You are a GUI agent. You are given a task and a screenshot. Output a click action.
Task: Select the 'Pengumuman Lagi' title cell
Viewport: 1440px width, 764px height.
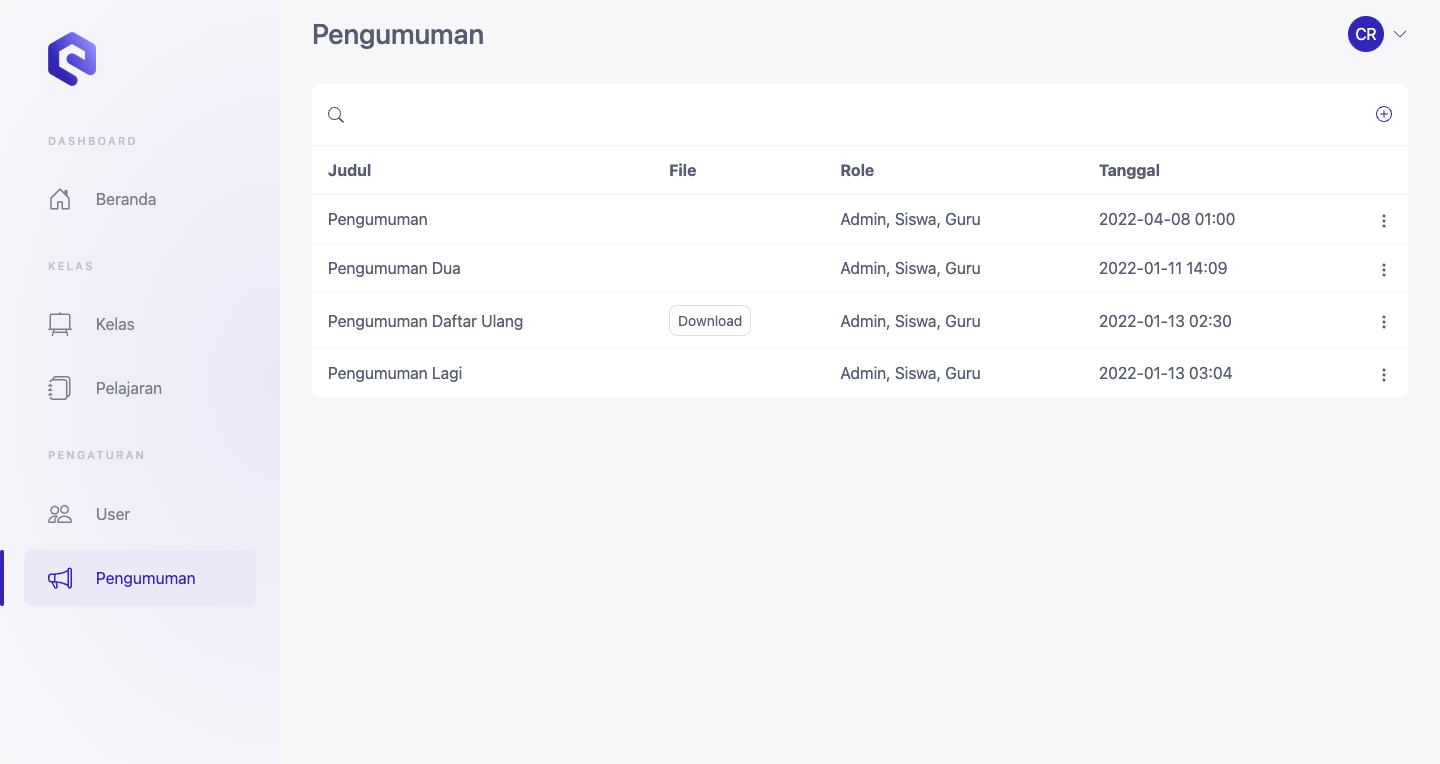coord(395,373)
